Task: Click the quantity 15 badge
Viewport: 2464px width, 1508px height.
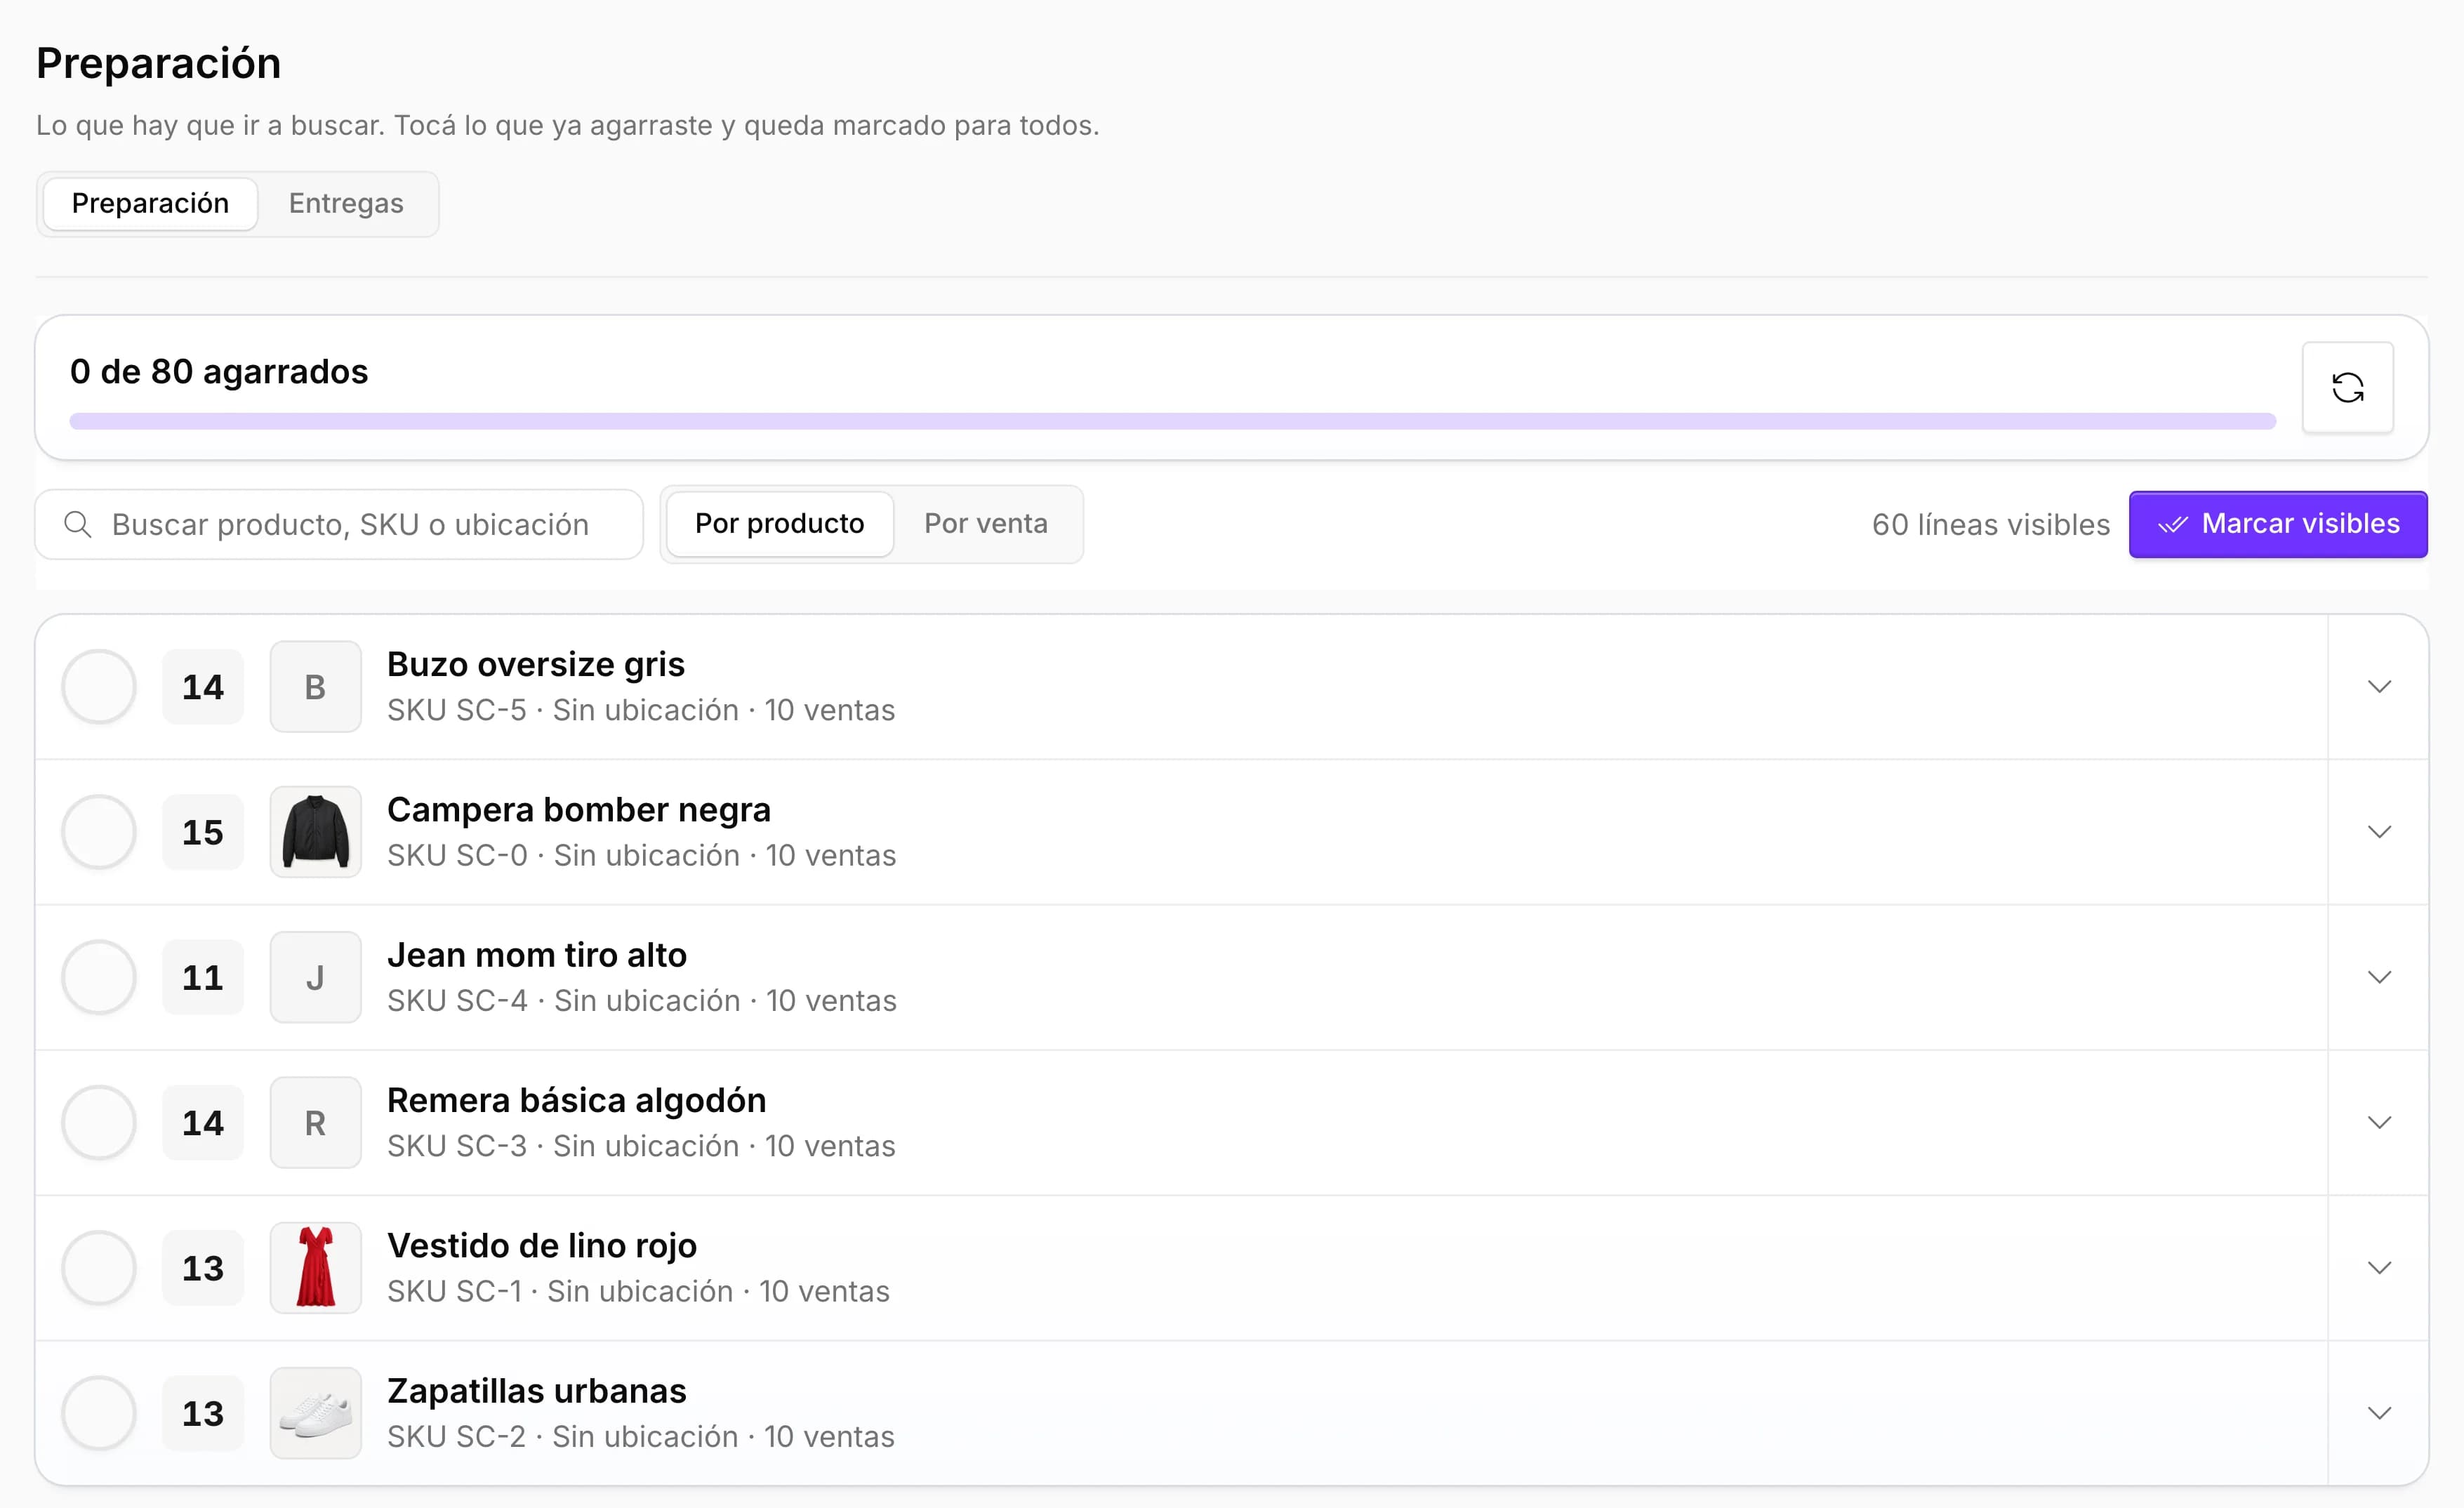Action: click(203, 831)
